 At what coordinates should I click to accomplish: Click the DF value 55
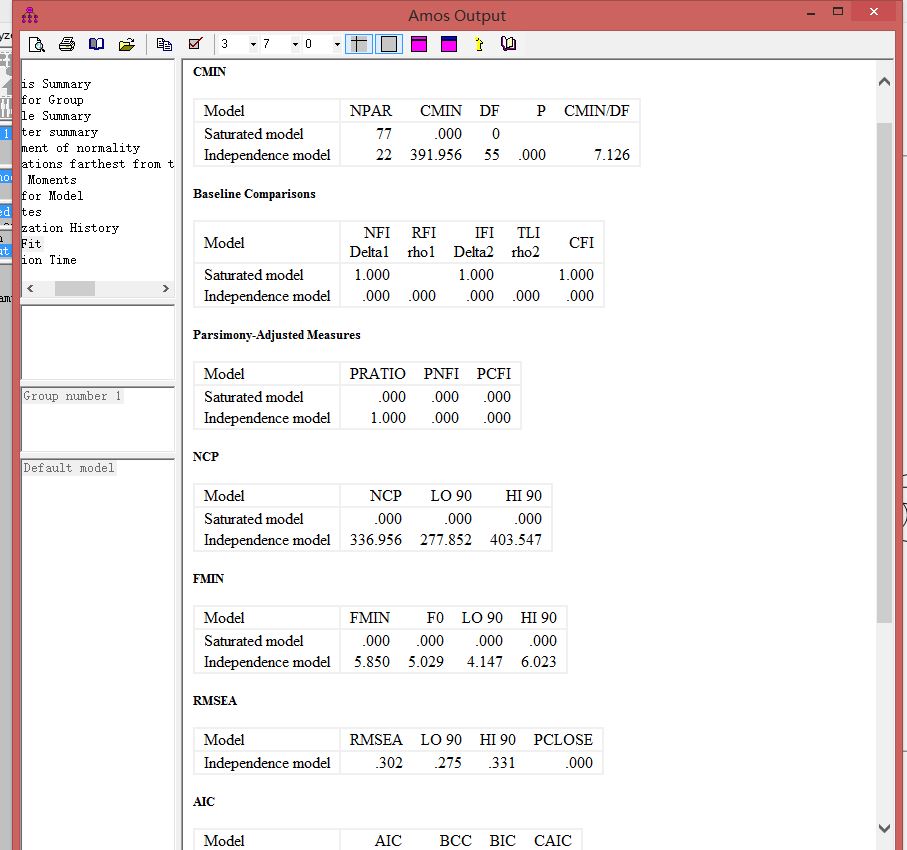[491, 154]
